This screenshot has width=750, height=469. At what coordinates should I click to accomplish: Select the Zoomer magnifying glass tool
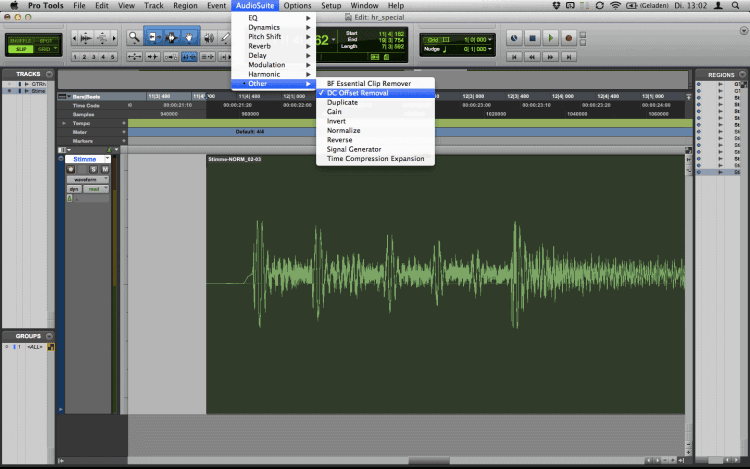(134, 37)
